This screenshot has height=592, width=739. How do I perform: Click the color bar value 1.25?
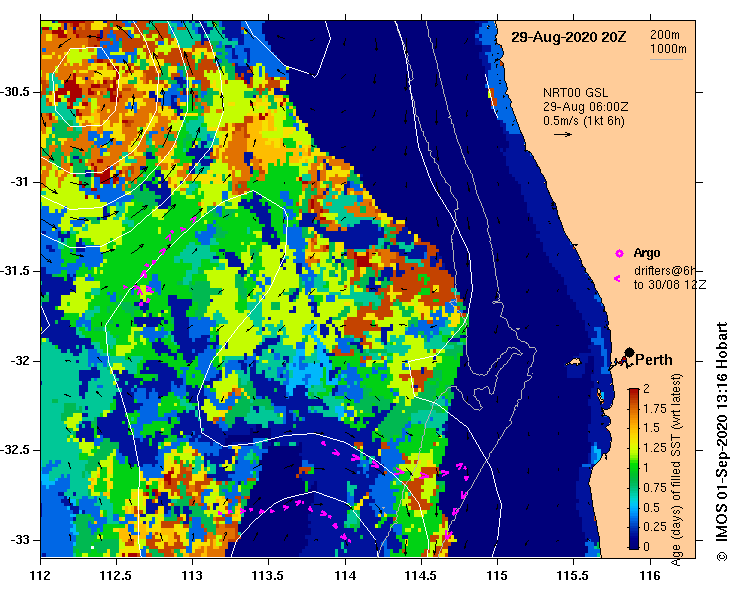[655, 448]
